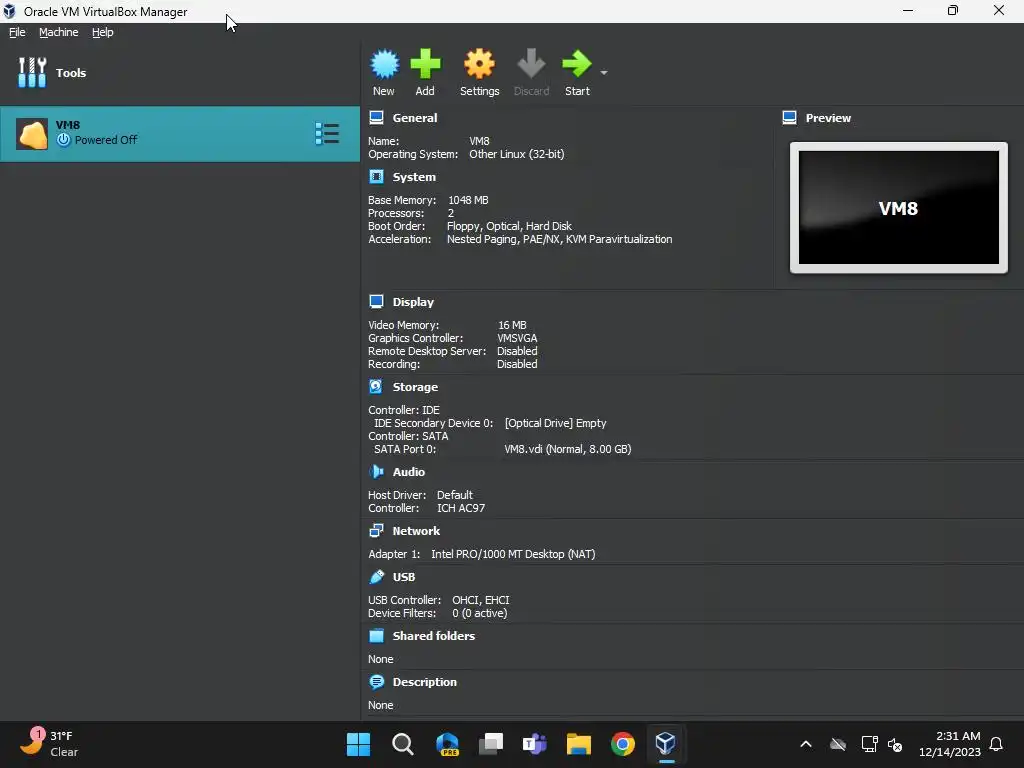The height and width of the screenshot is (768, 1024).
Task: Click the Shared folders section icon
Action: [376, 635]
